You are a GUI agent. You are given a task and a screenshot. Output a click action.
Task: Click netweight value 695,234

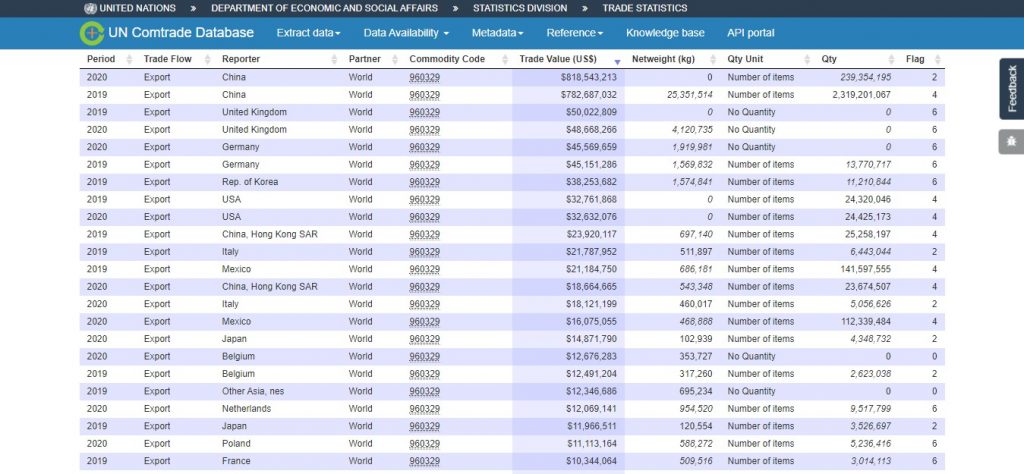click(696, 391)
